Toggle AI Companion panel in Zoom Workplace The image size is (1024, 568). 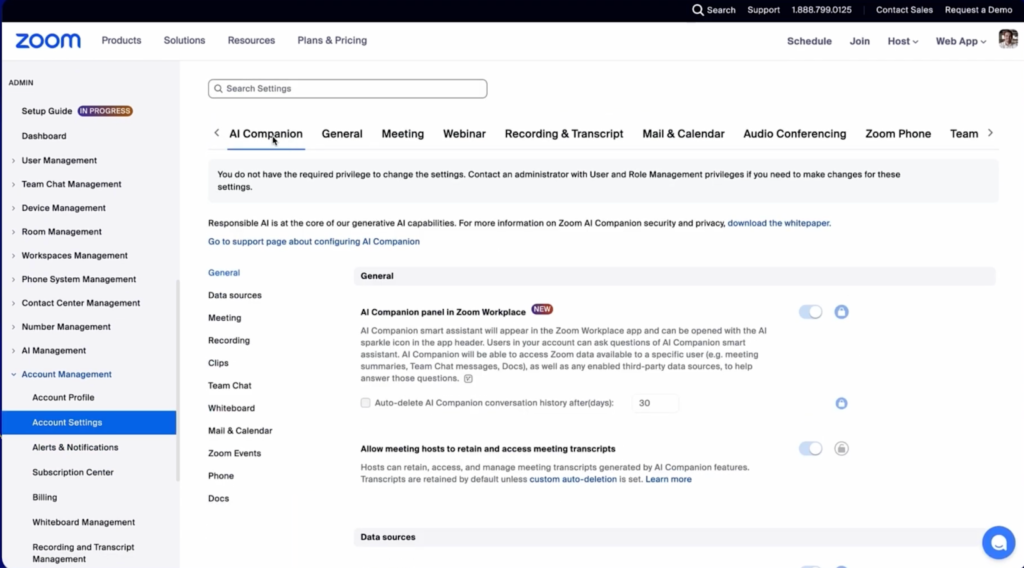click(810, 312)
